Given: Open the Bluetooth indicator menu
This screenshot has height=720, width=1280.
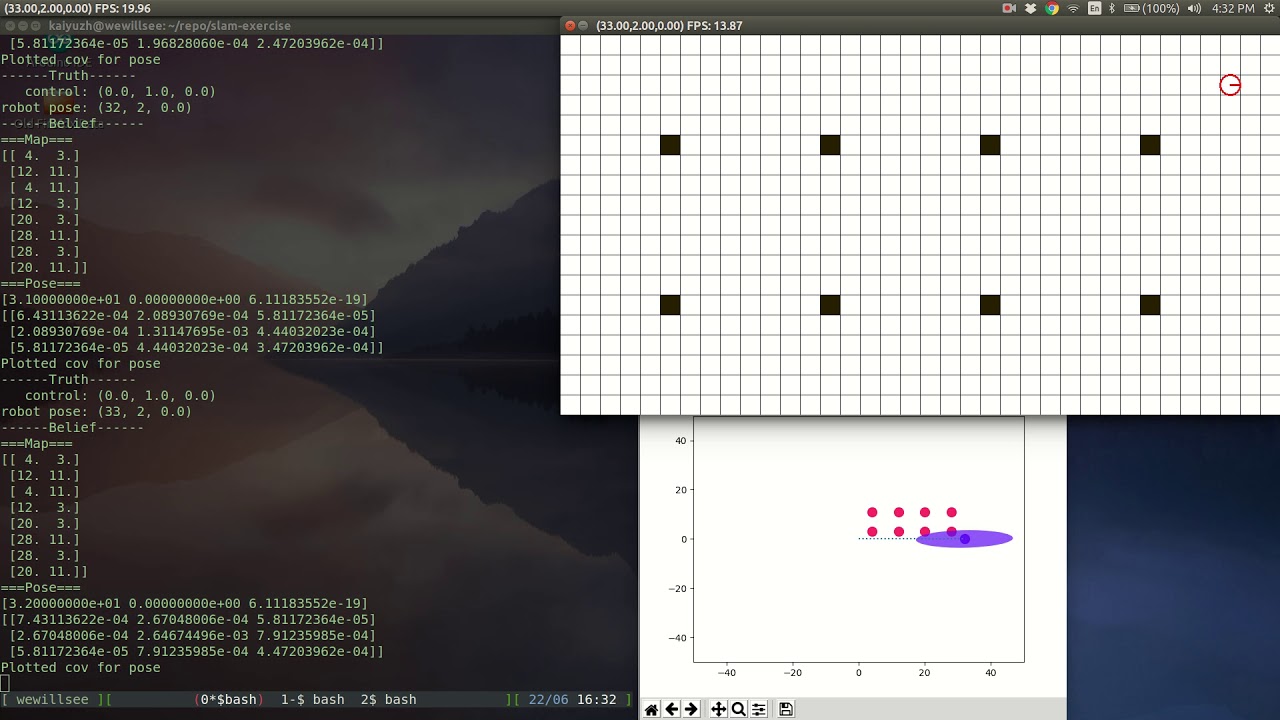Looking at the screenshot, I should pyautogui.click(x=1112, y=8).
